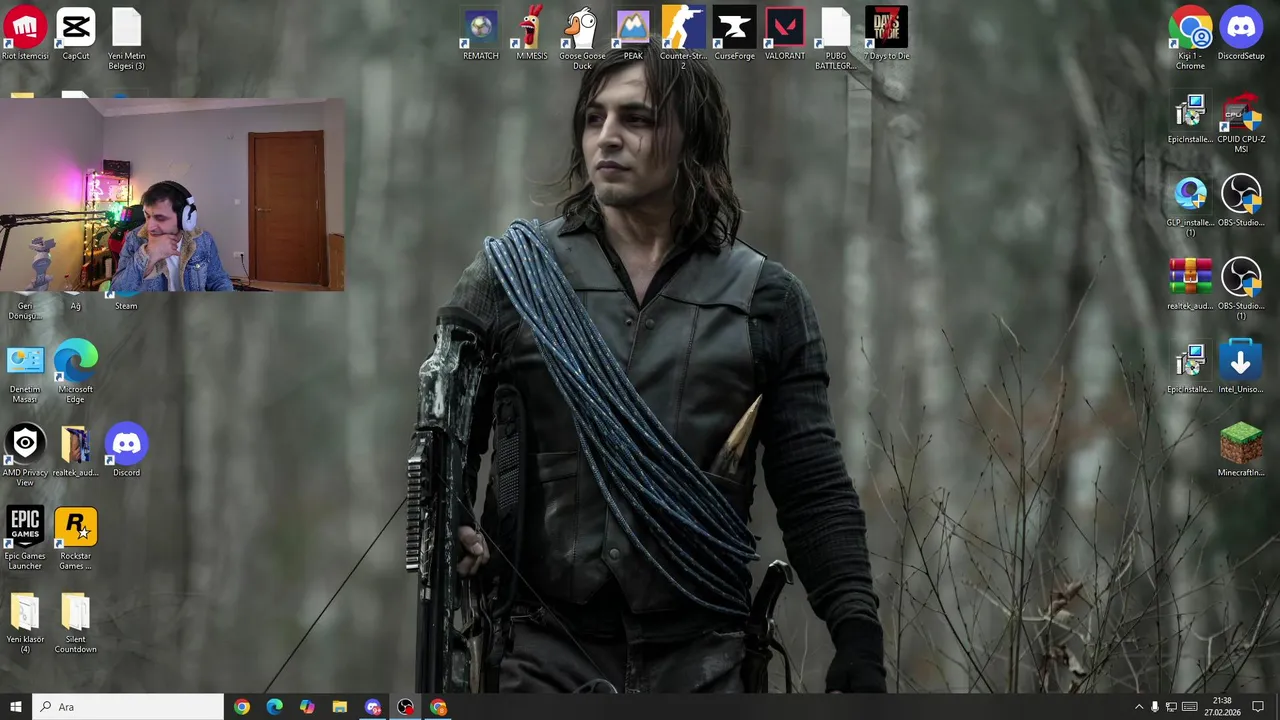The height and width of the screenshot is (720, 1280).
Task: Launch the Discord desktop shortcut
Action: click(126, 452)
